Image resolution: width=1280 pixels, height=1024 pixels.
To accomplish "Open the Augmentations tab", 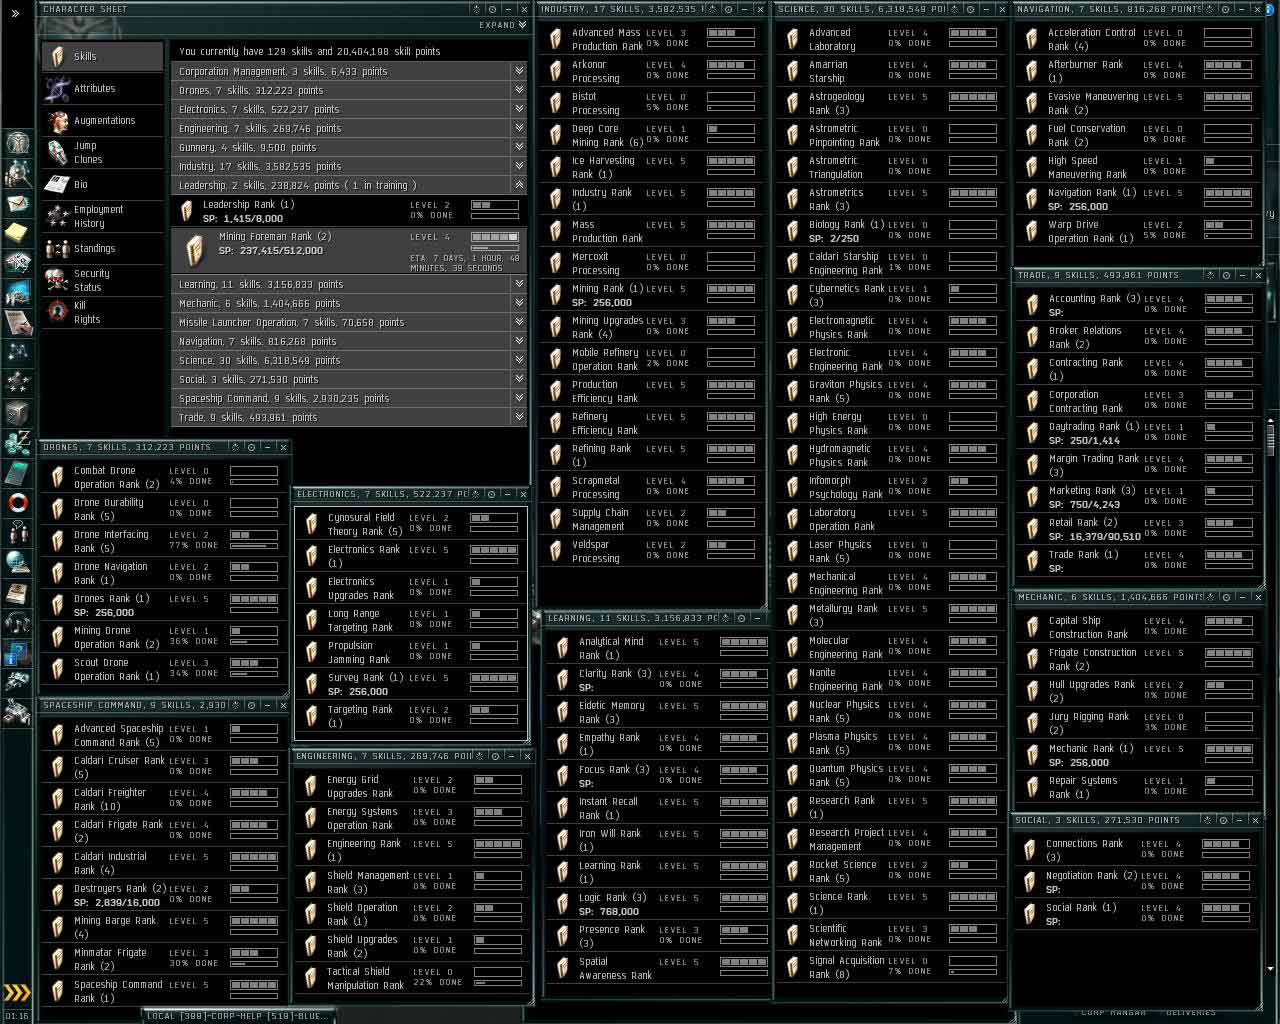I will [102, 120].
